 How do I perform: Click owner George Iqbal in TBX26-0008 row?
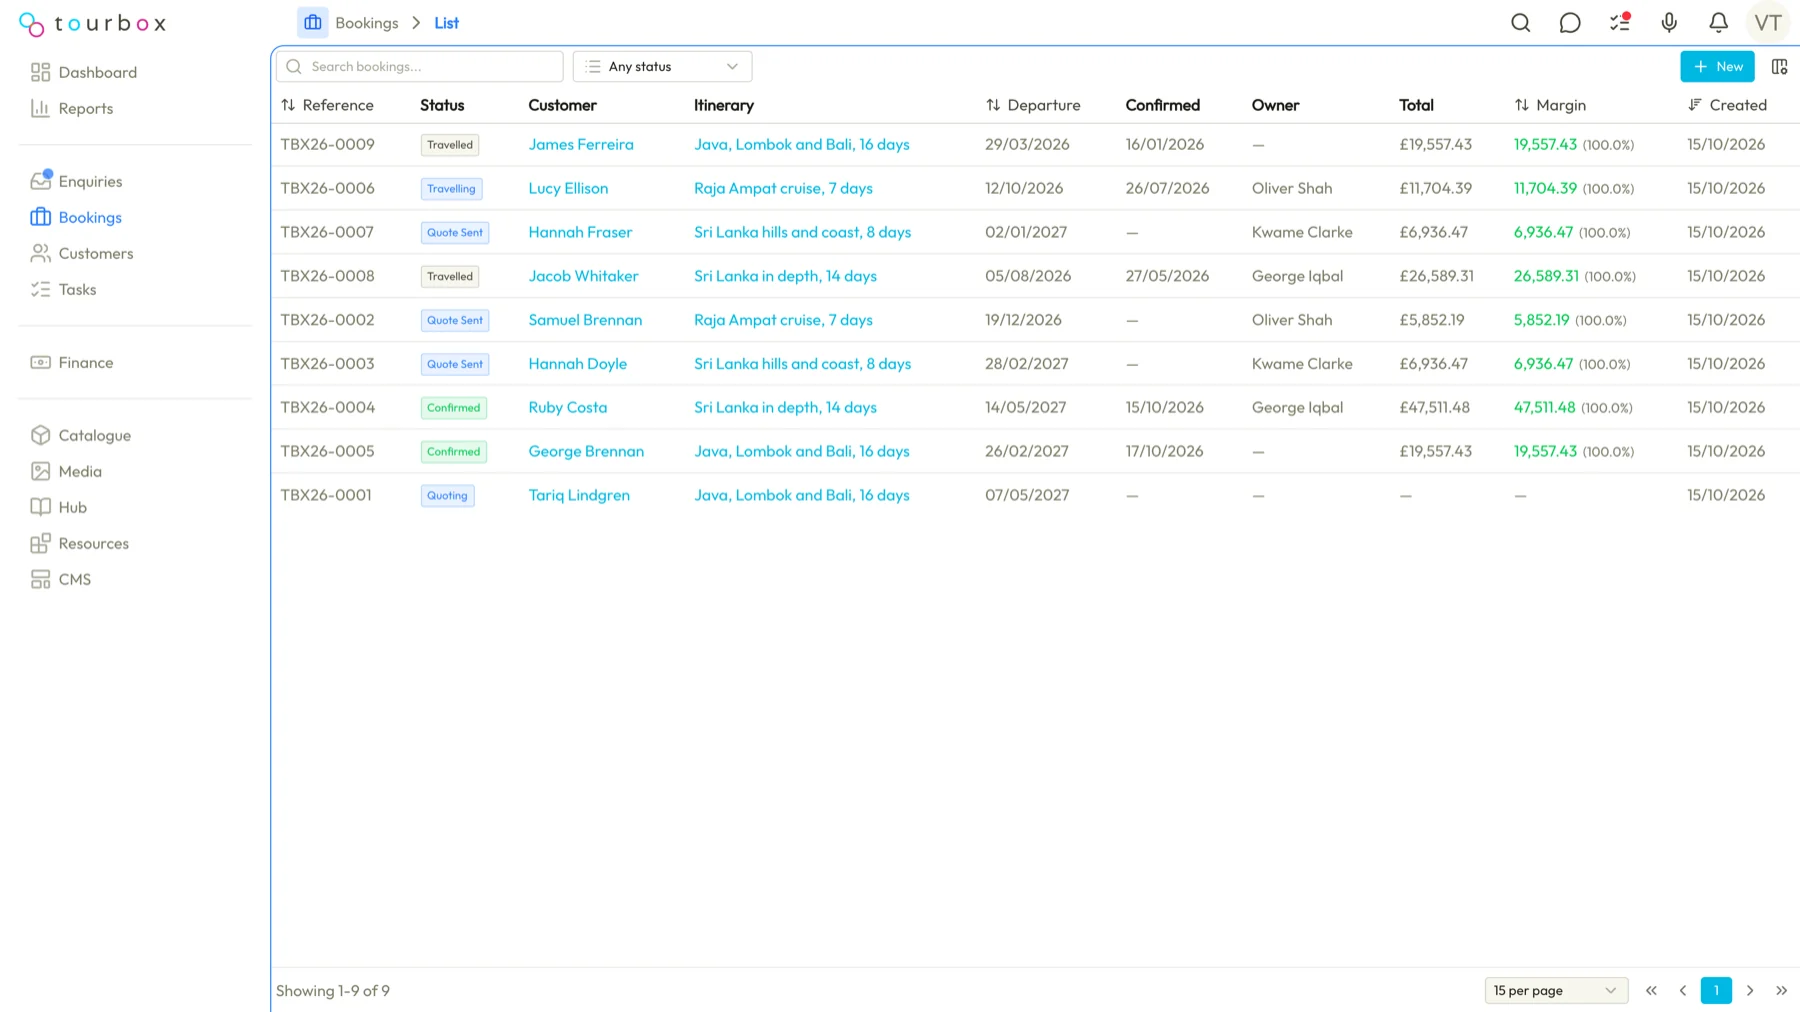[x=1298, y=276]
